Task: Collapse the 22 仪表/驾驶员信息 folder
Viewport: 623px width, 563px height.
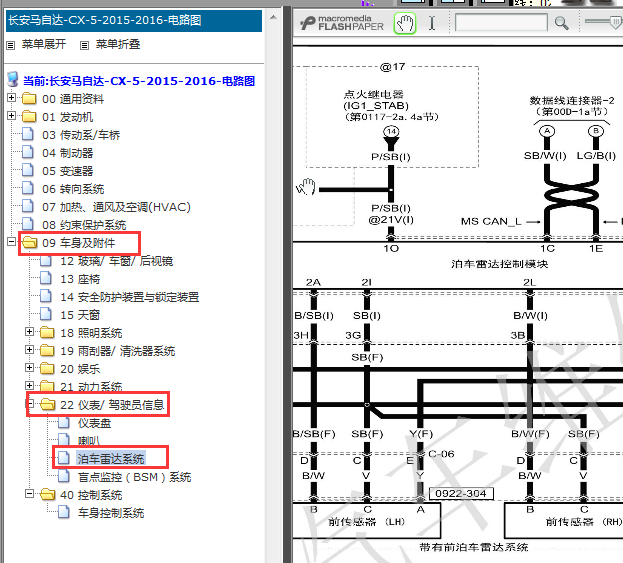Action: click(29, 404)
